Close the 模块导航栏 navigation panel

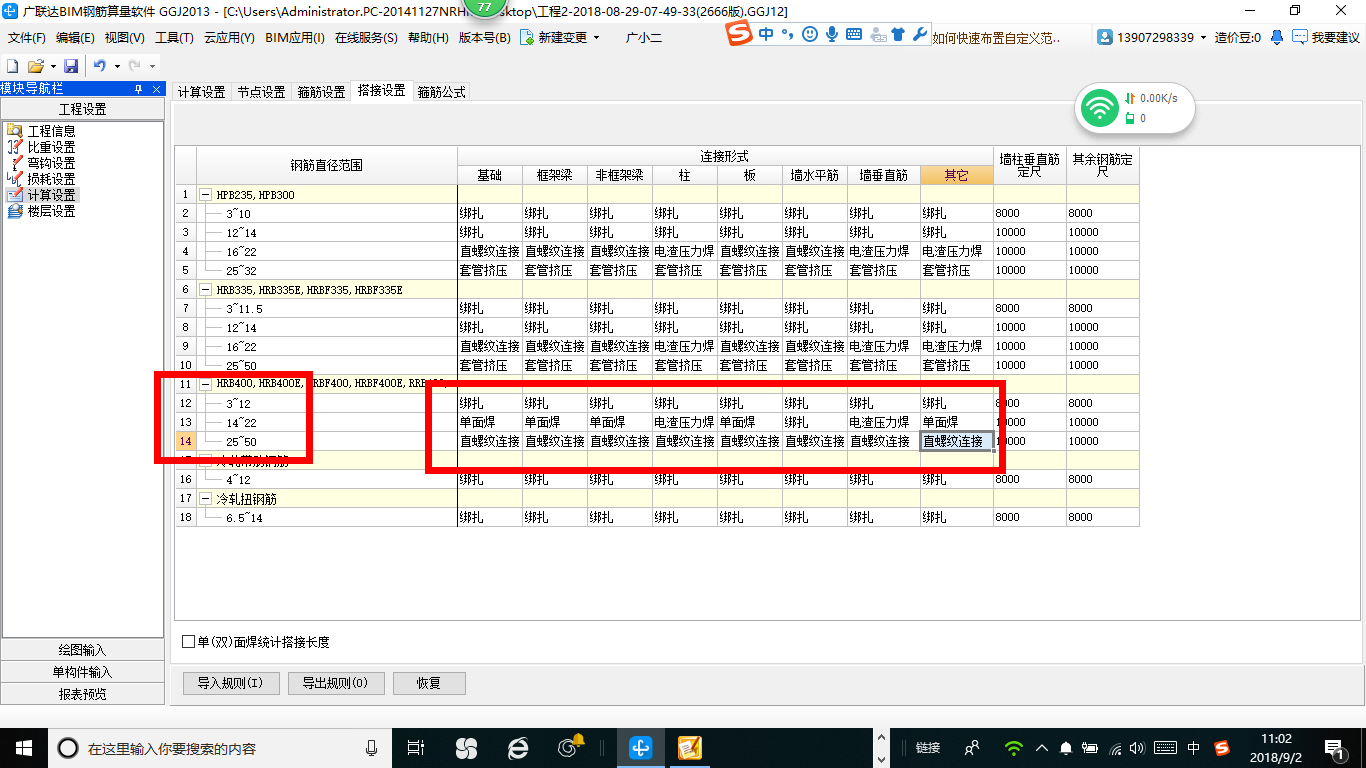157,89
